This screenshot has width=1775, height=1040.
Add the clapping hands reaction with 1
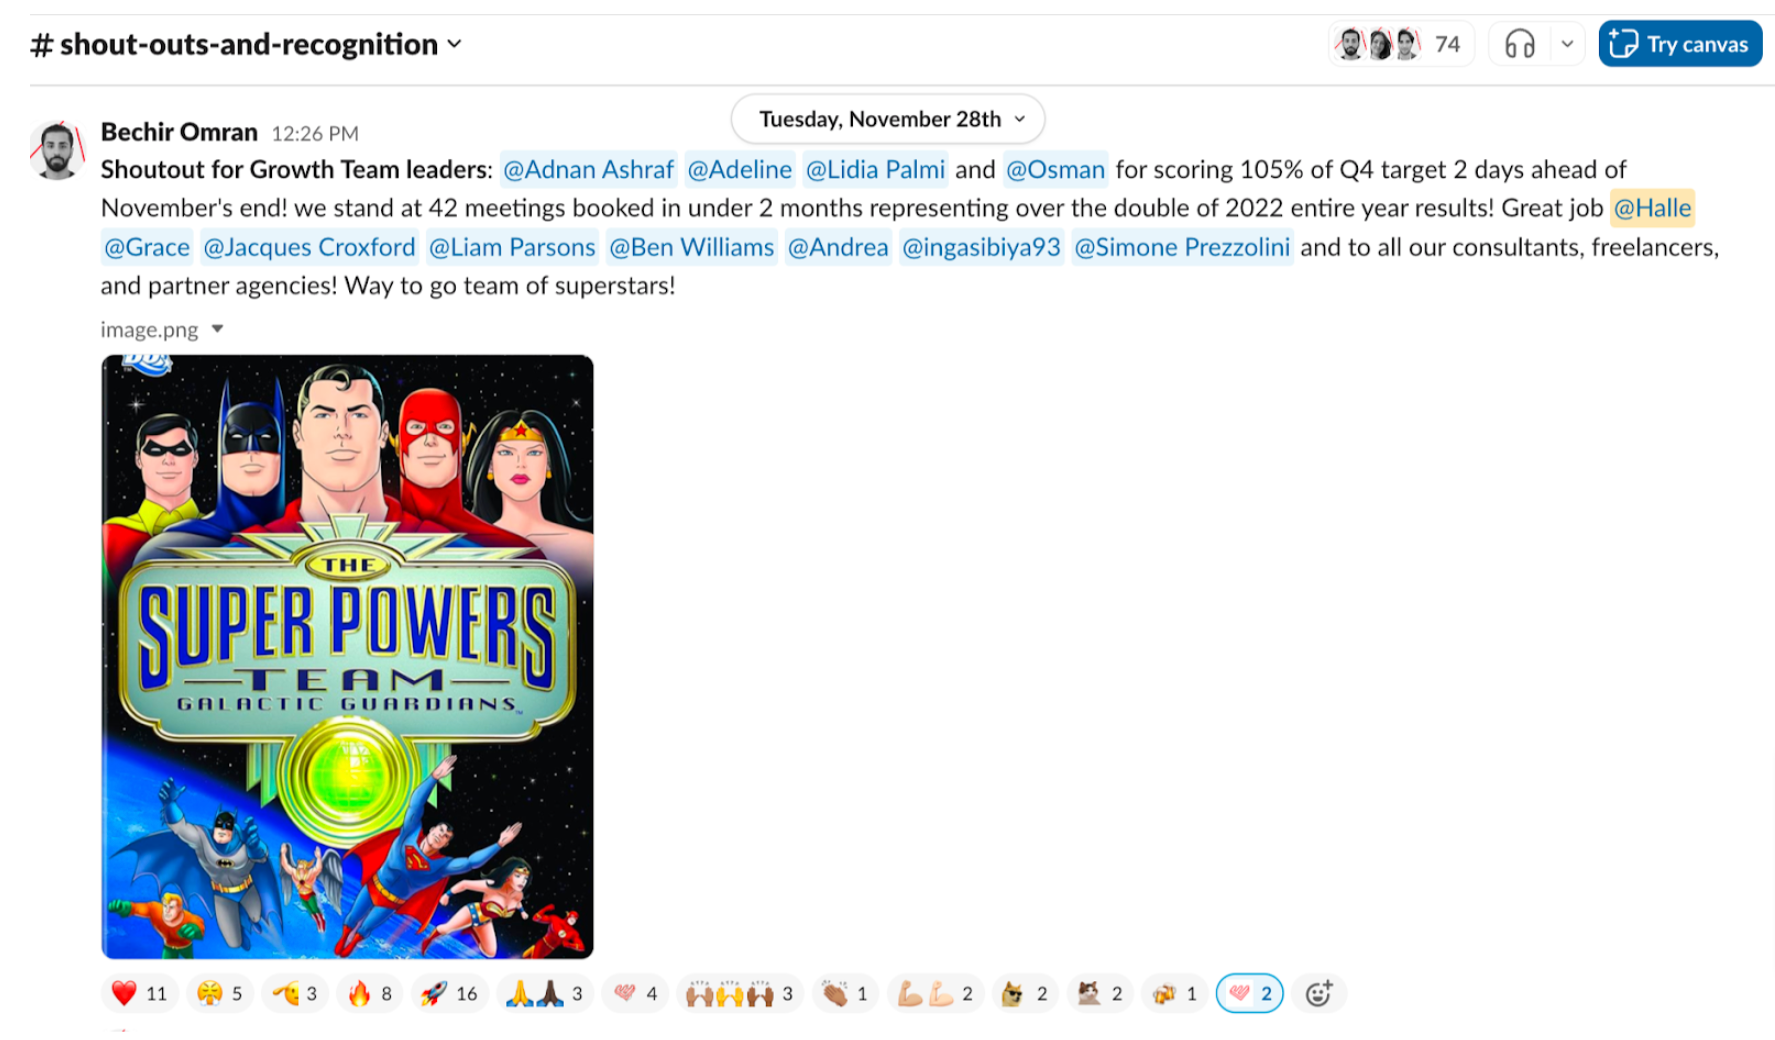pos(846,993)
